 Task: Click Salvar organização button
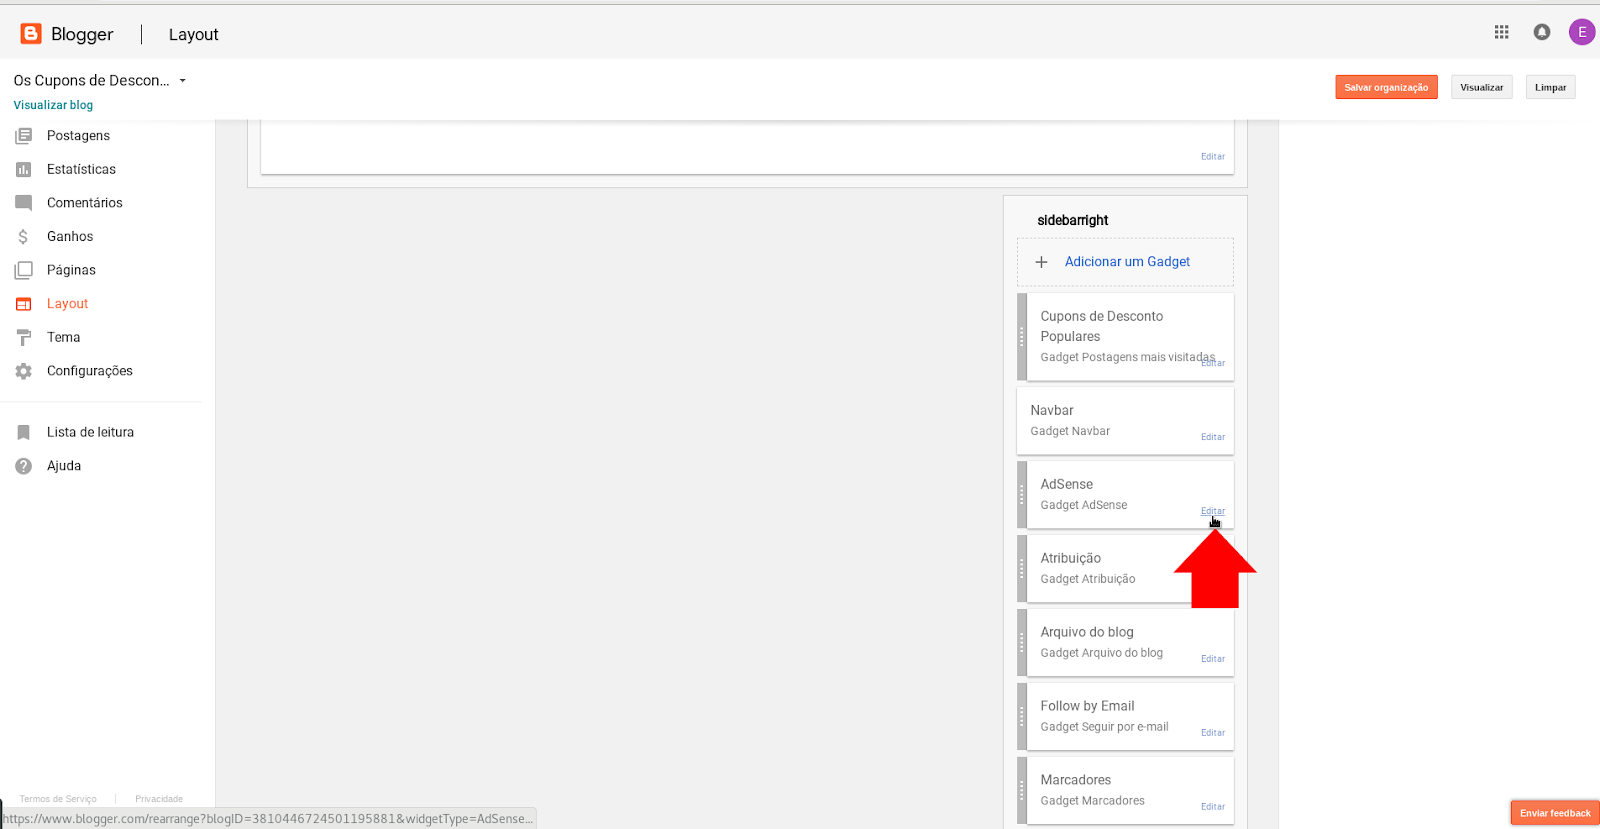[x=1386, y=87]
